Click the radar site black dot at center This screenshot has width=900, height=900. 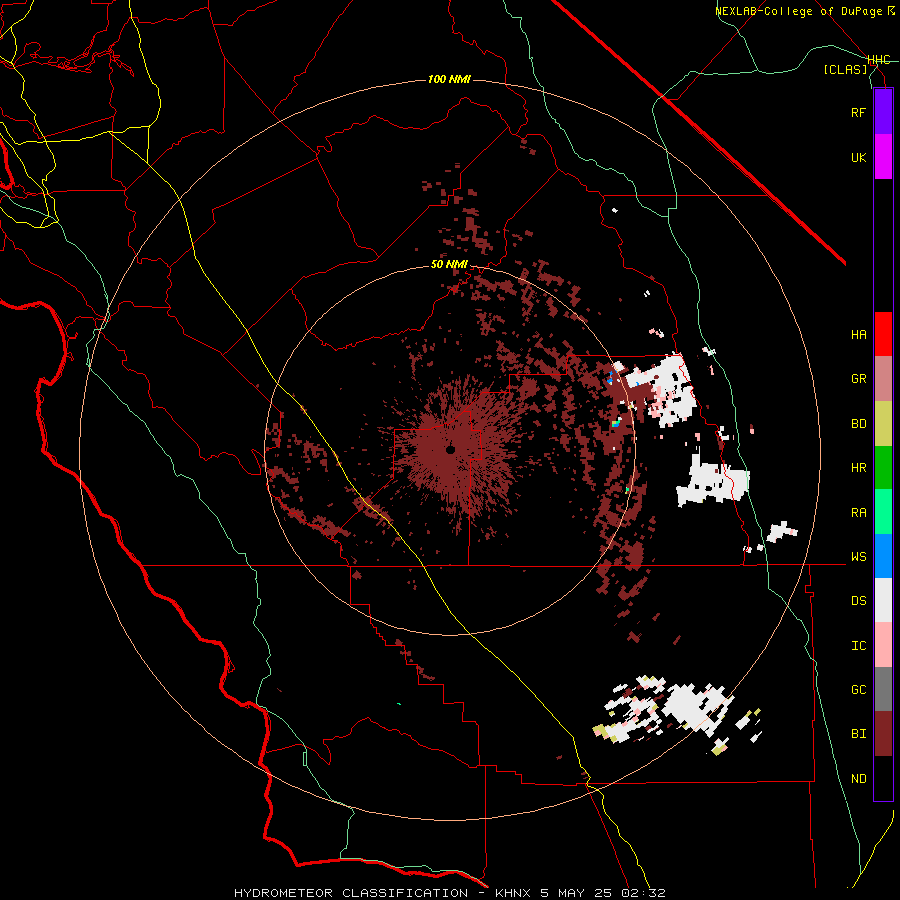(x=451, y=450)
